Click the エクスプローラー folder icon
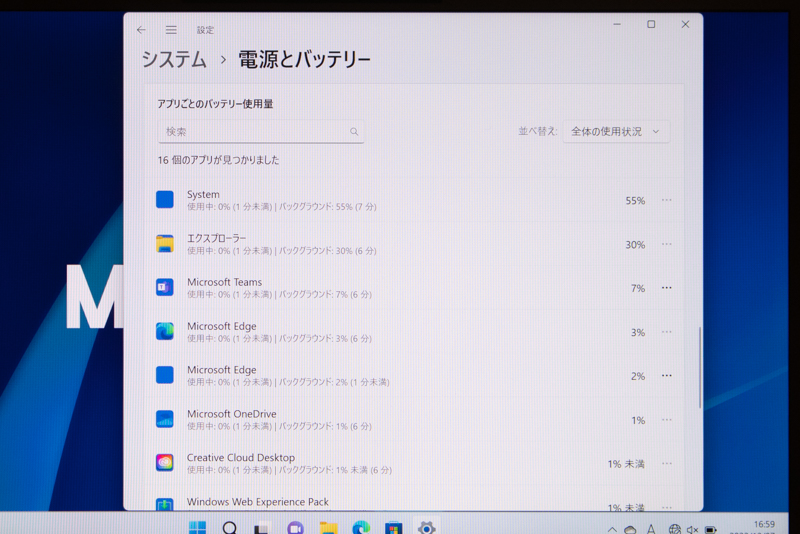This screenshot has height=534, width=800. coord(165,244)
